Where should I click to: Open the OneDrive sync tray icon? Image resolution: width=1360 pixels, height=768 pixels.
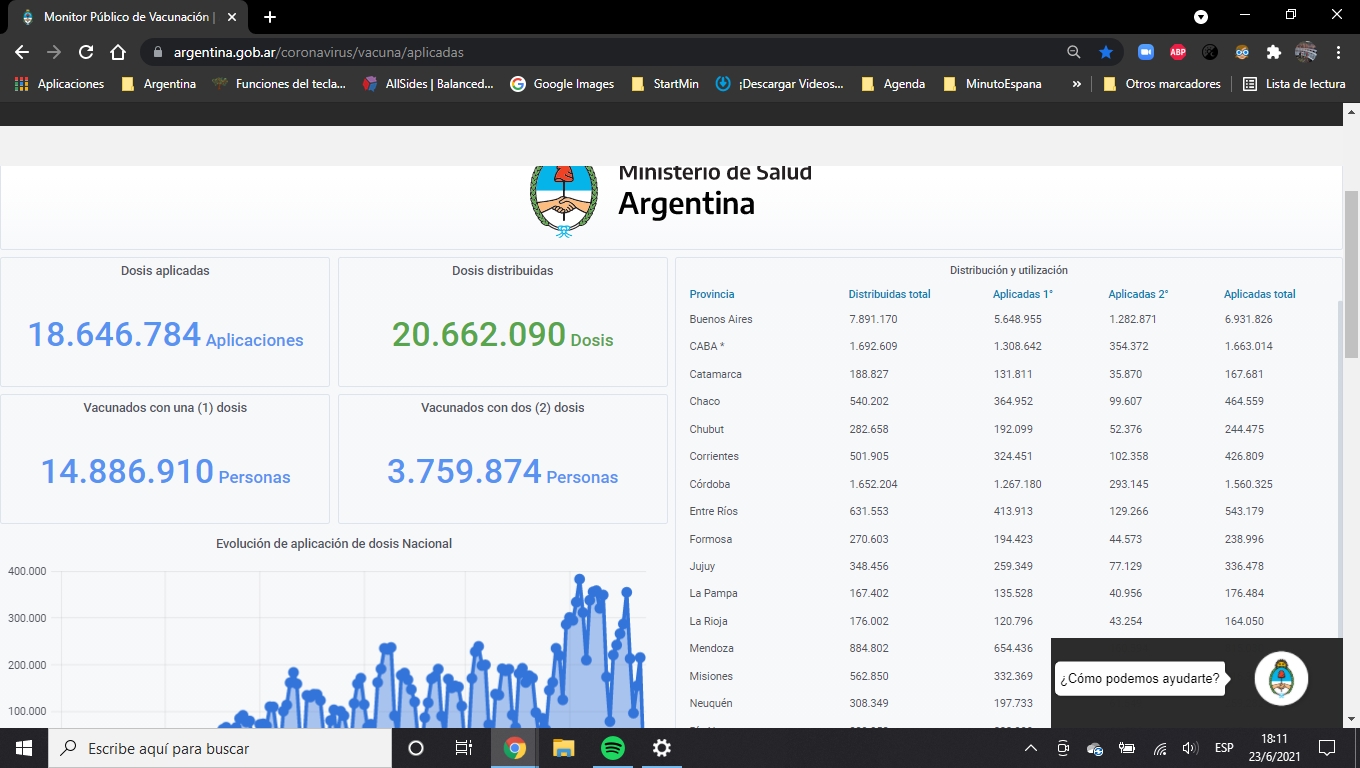click(1095, 748)
